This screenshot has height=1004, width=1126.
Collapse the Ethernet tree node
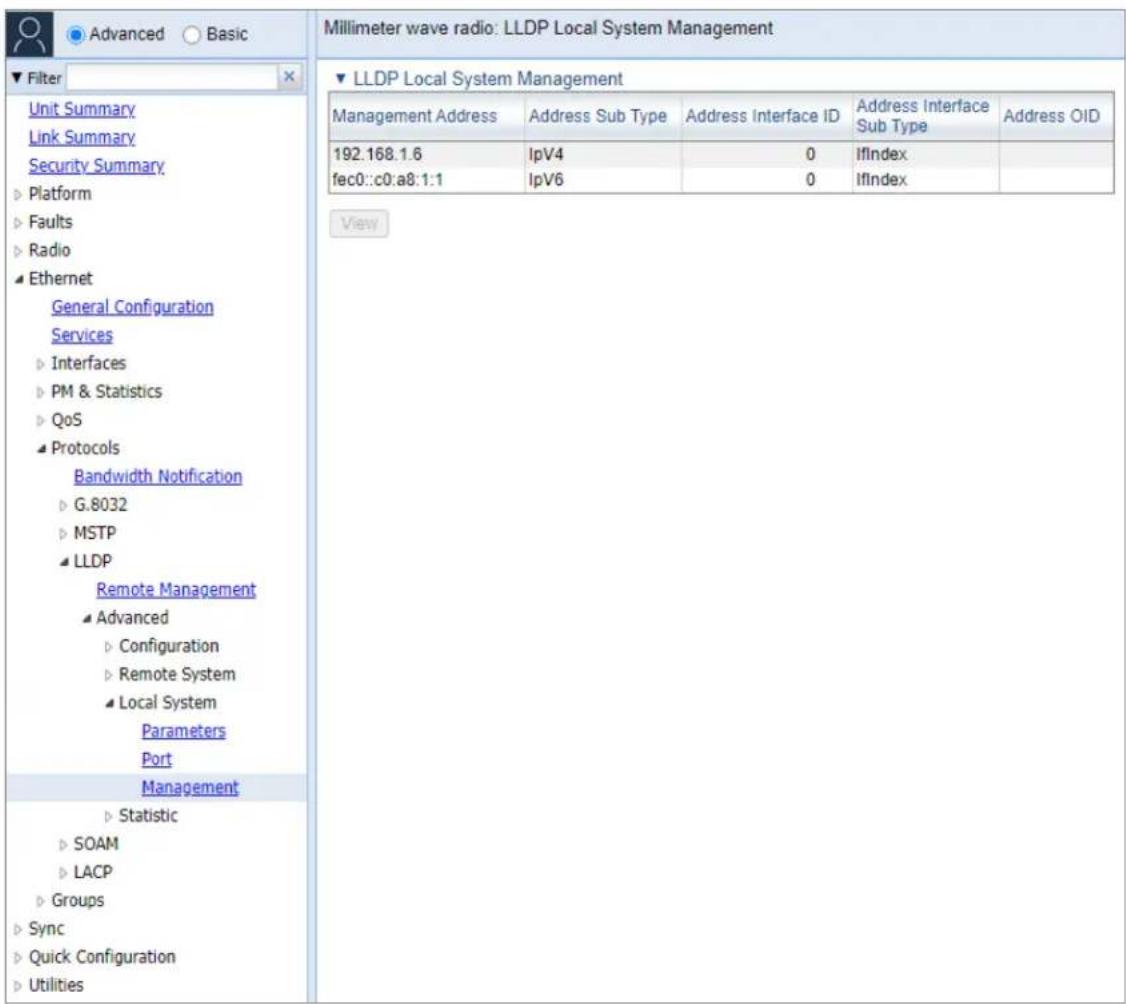click(x=18, y=279)
